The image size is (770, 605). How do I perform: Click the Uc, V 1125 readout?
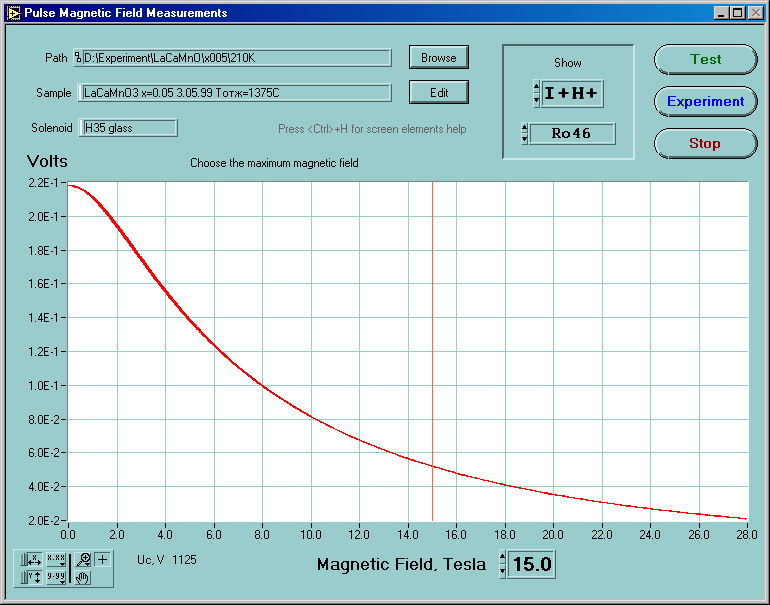[x=166, y=560]
